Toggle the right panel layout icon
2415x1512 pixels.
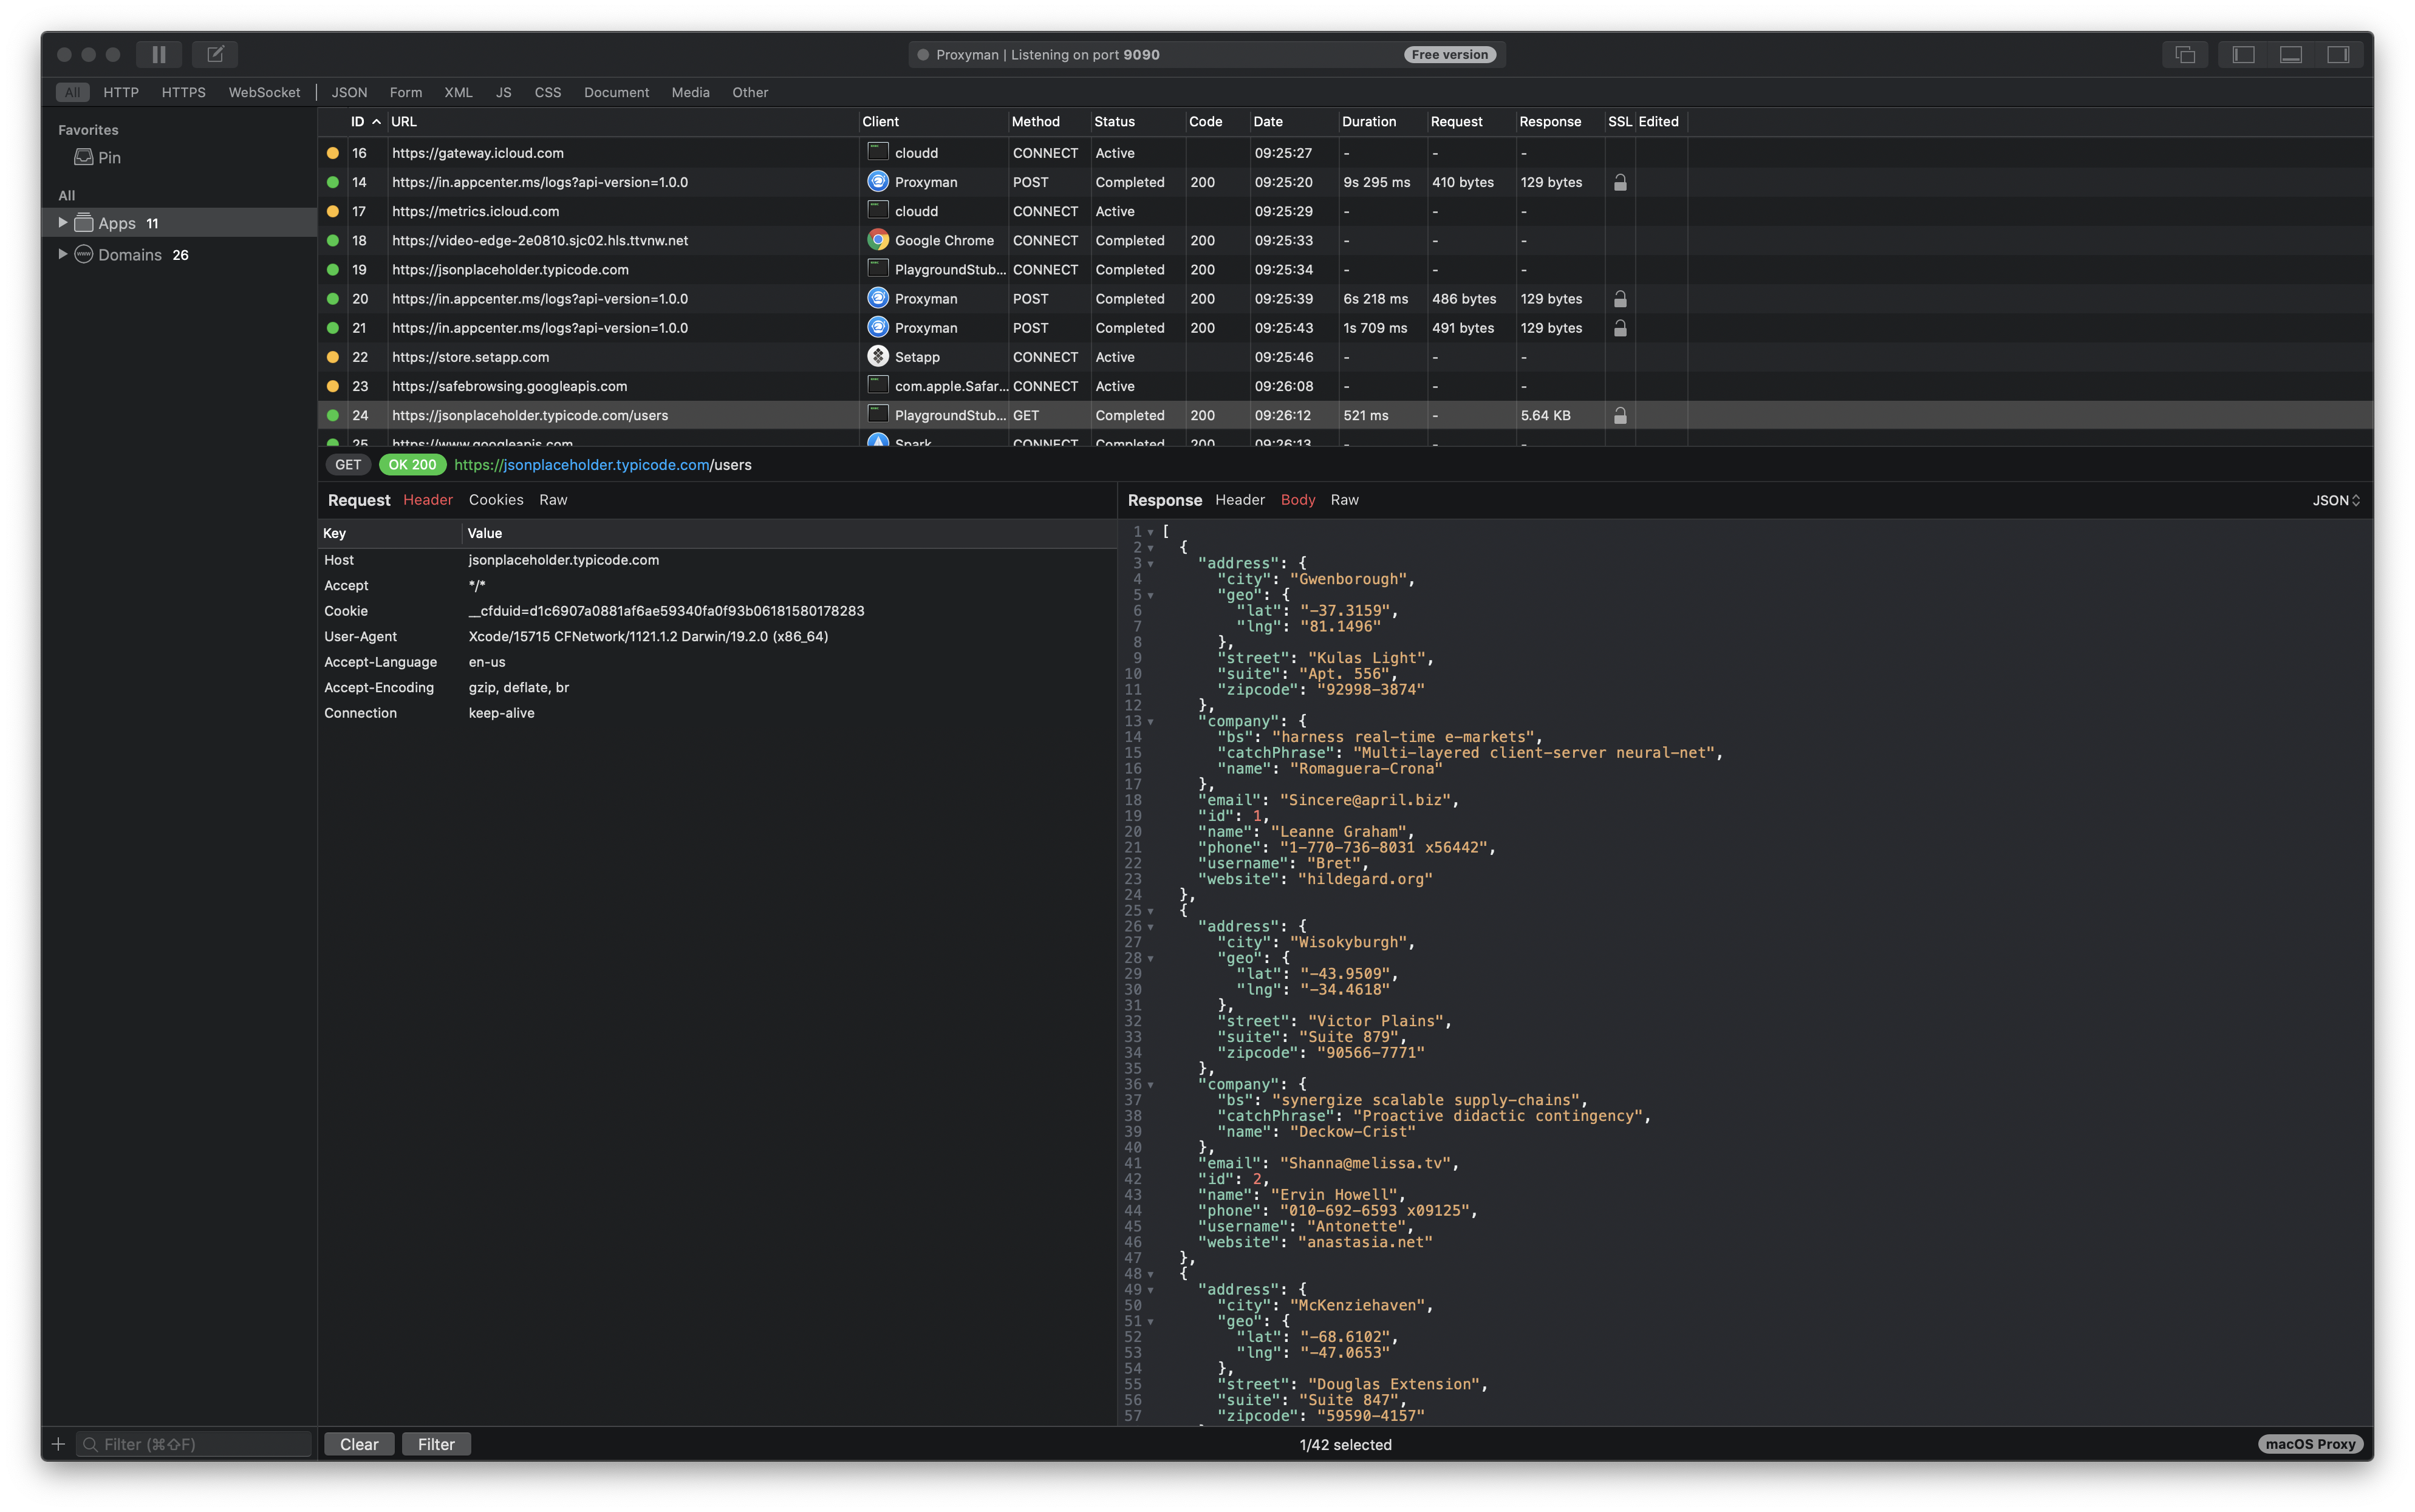click(x=2338, y=54)
